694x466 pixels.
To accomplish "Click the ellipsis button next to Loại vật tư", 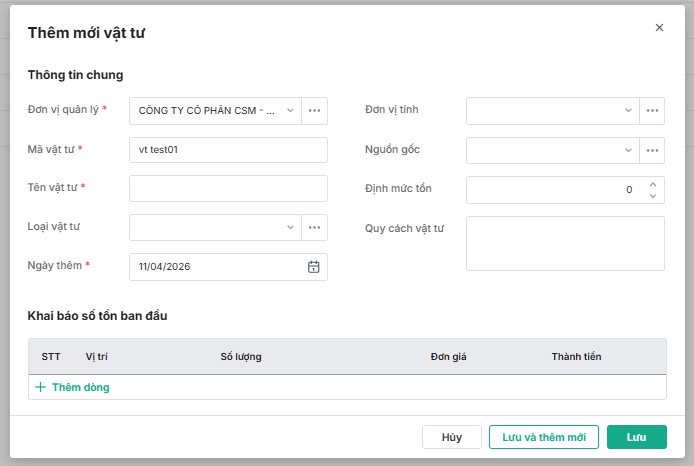I will pyautogui.click(x=315, y=228).
